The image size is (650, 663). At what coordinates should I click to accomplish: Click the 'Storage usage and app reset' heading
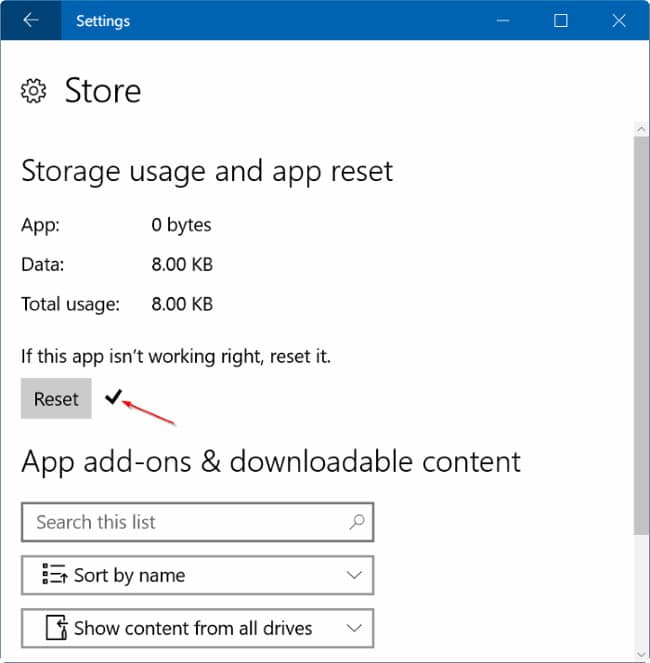207,171
